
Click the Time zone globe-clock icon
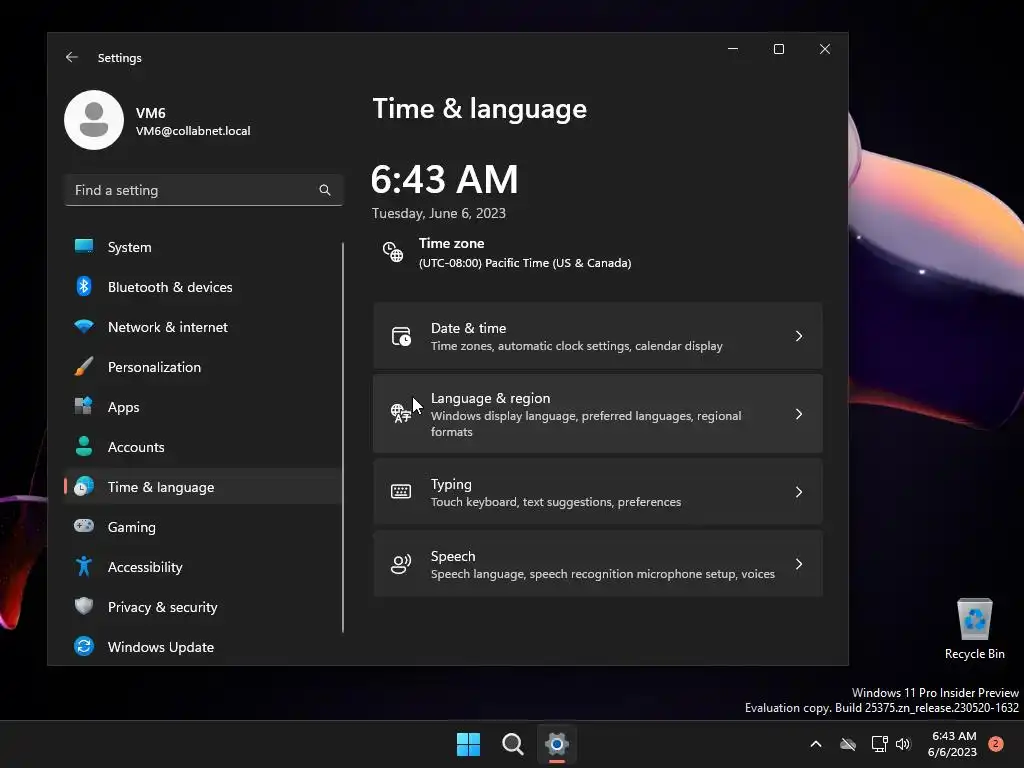[x=393, y=252]
